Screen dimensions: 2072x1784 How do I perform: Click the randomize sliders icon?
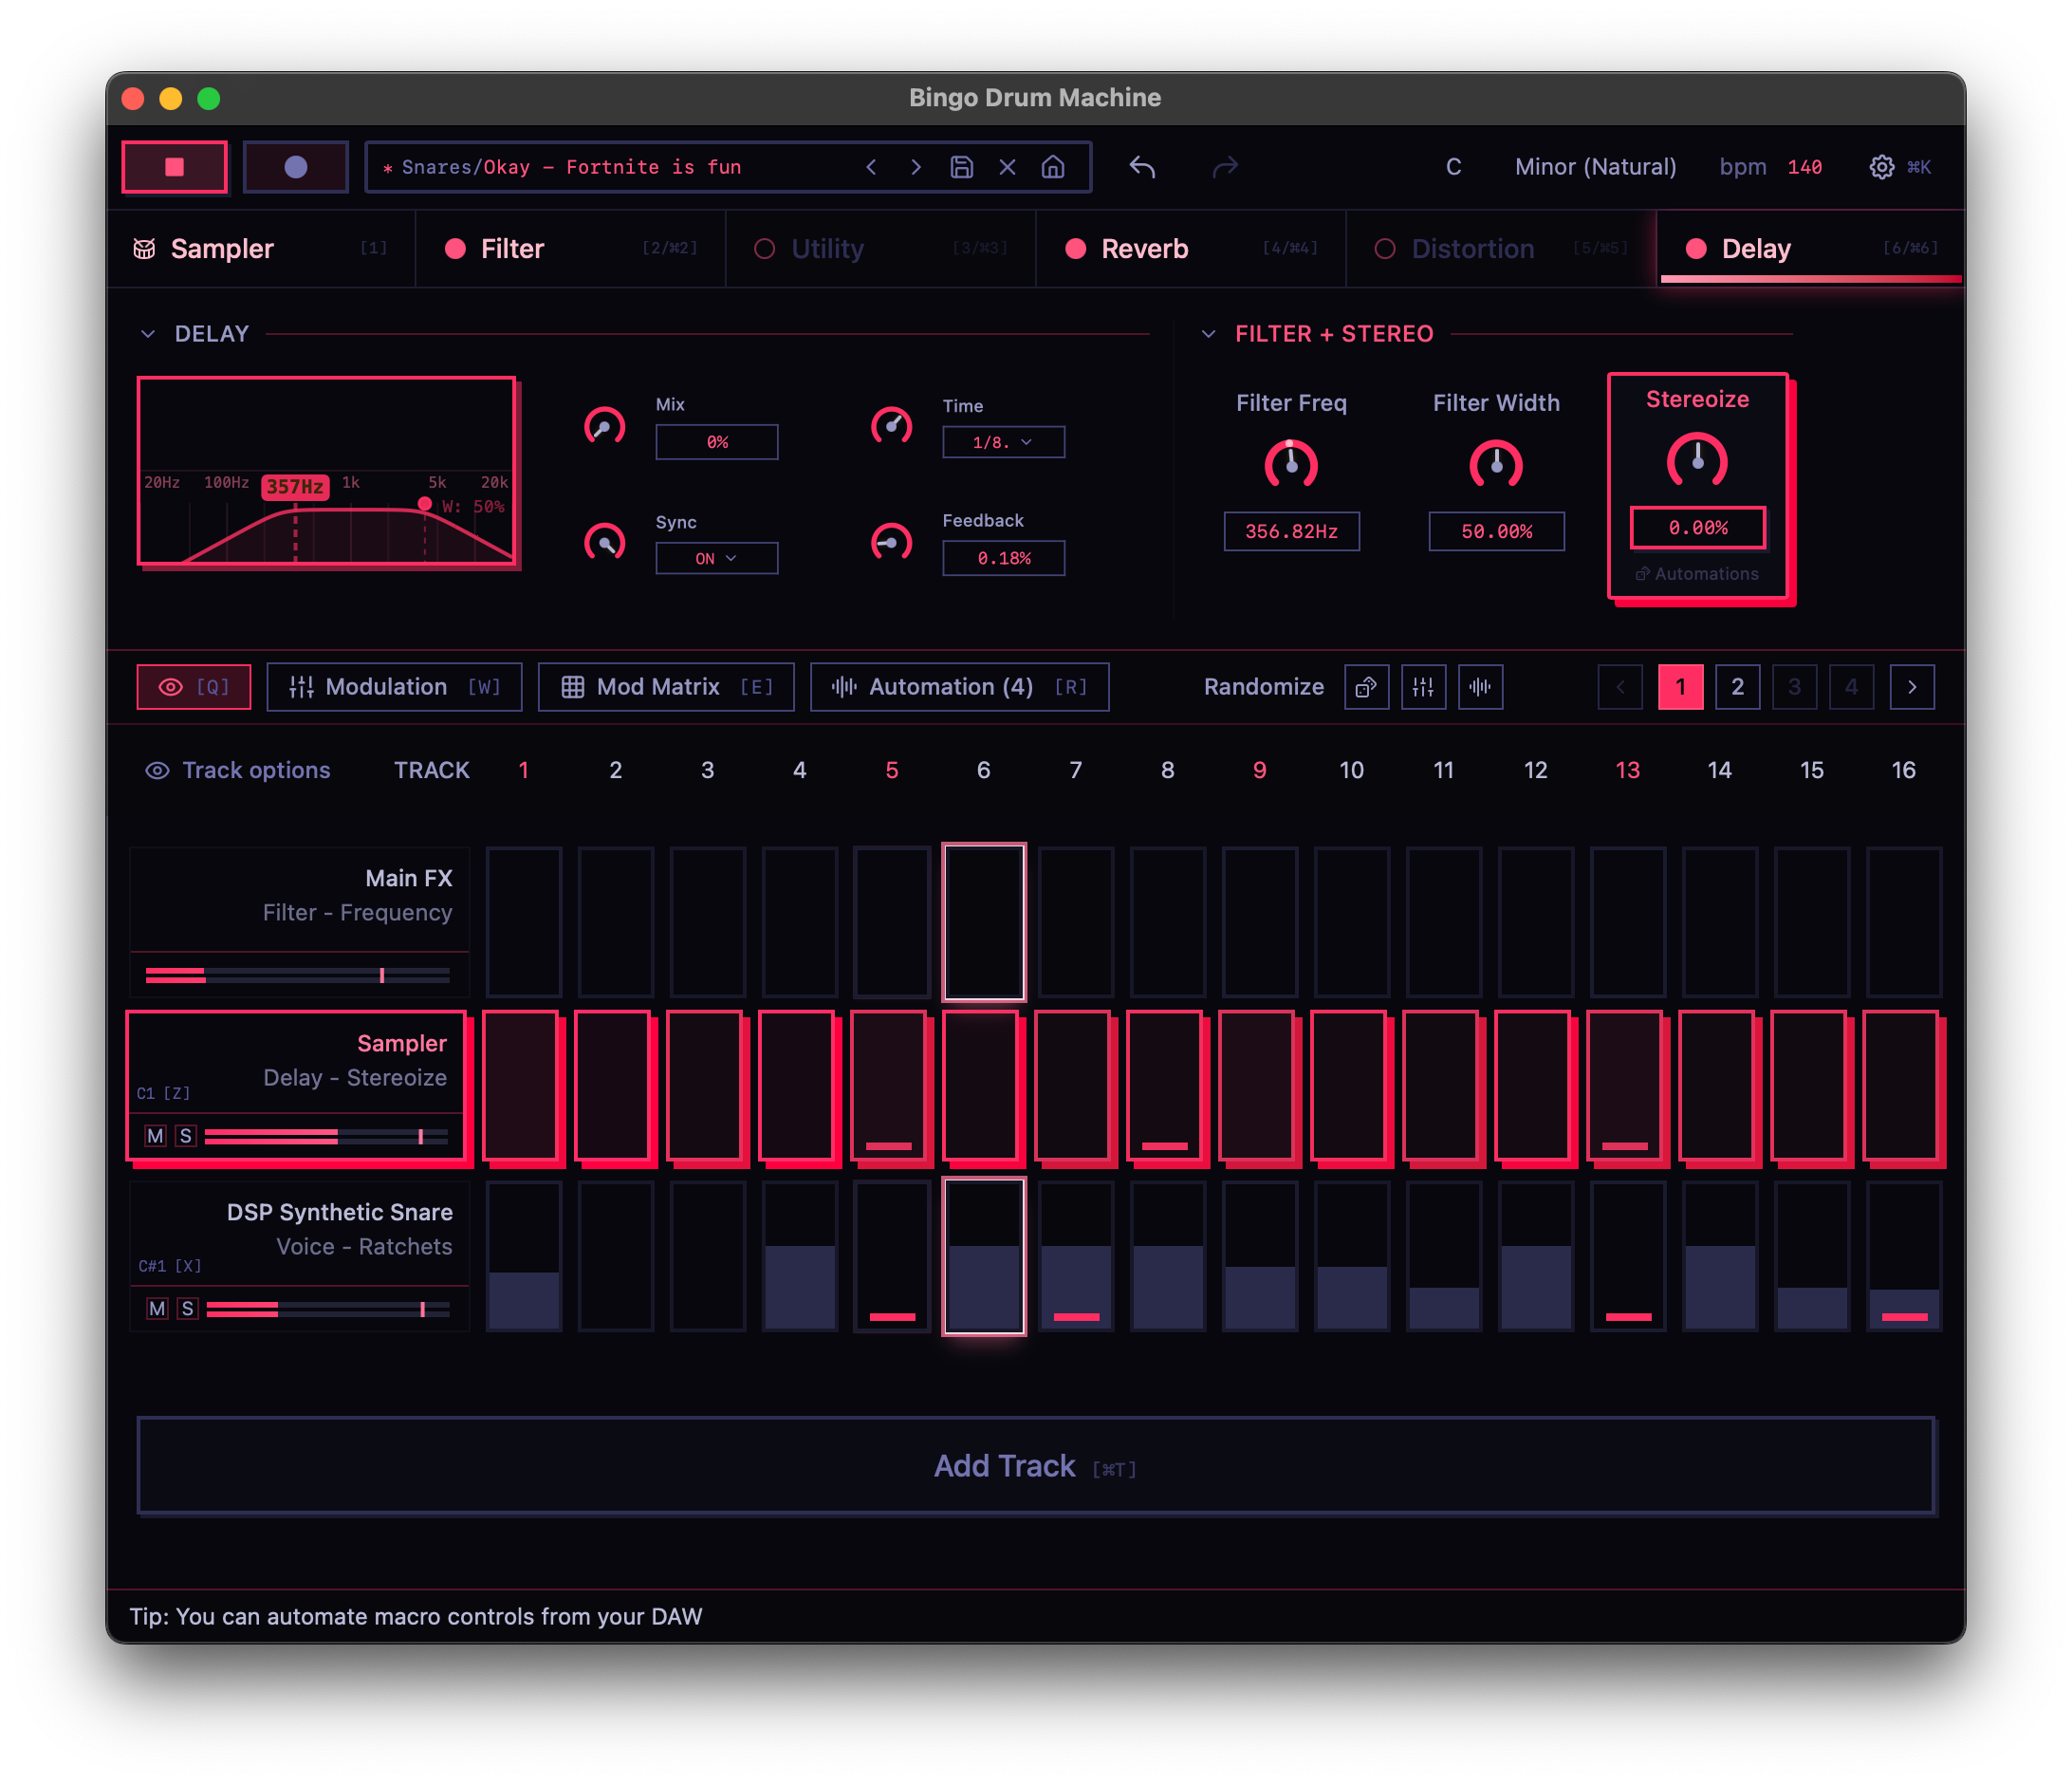click(1423, 687)
